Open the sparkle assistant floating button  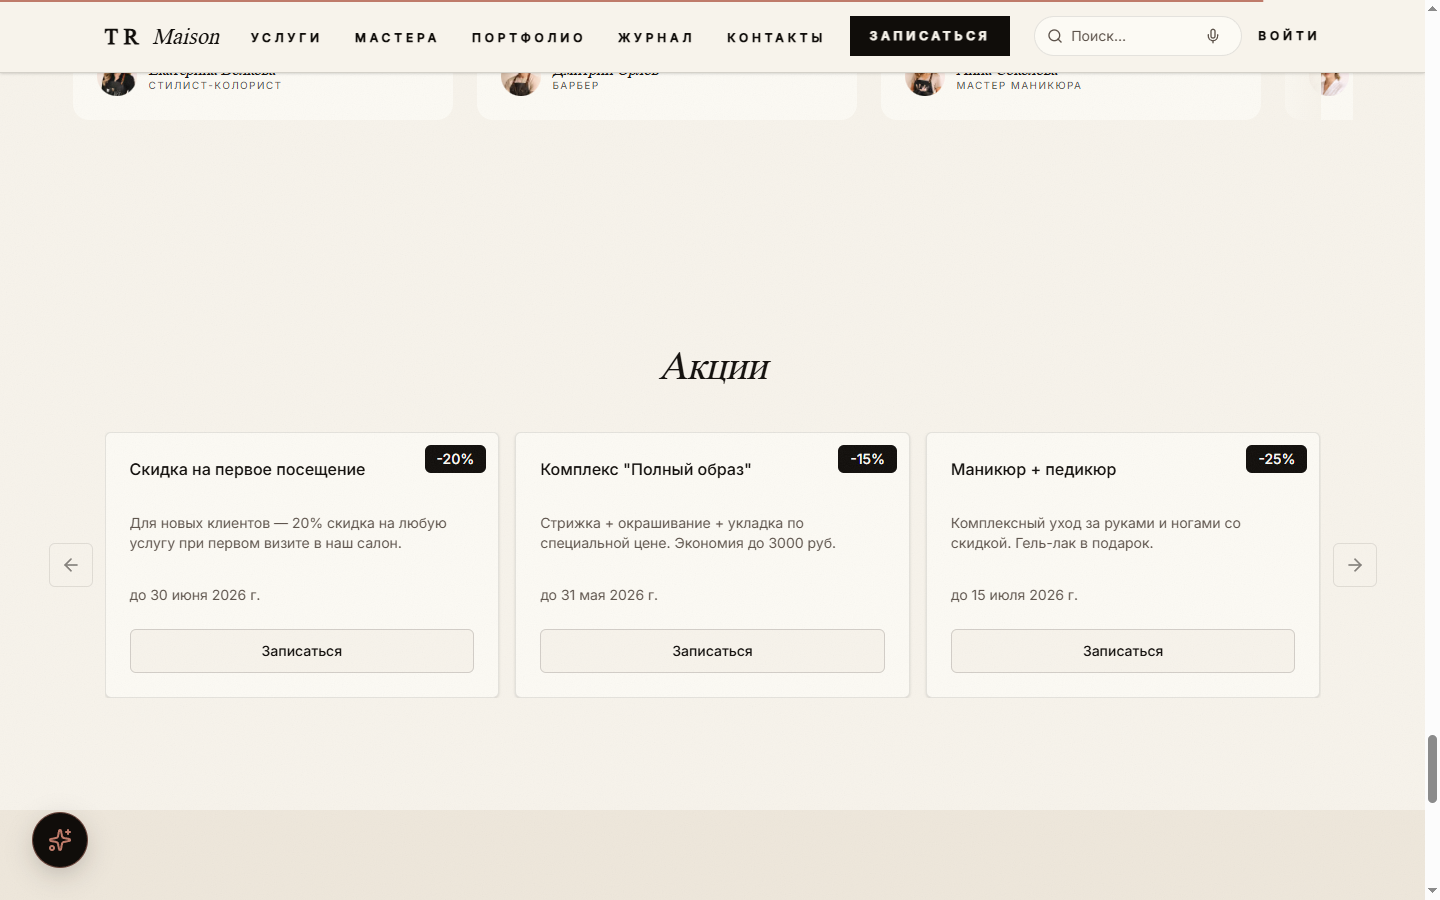pos(60,840)
